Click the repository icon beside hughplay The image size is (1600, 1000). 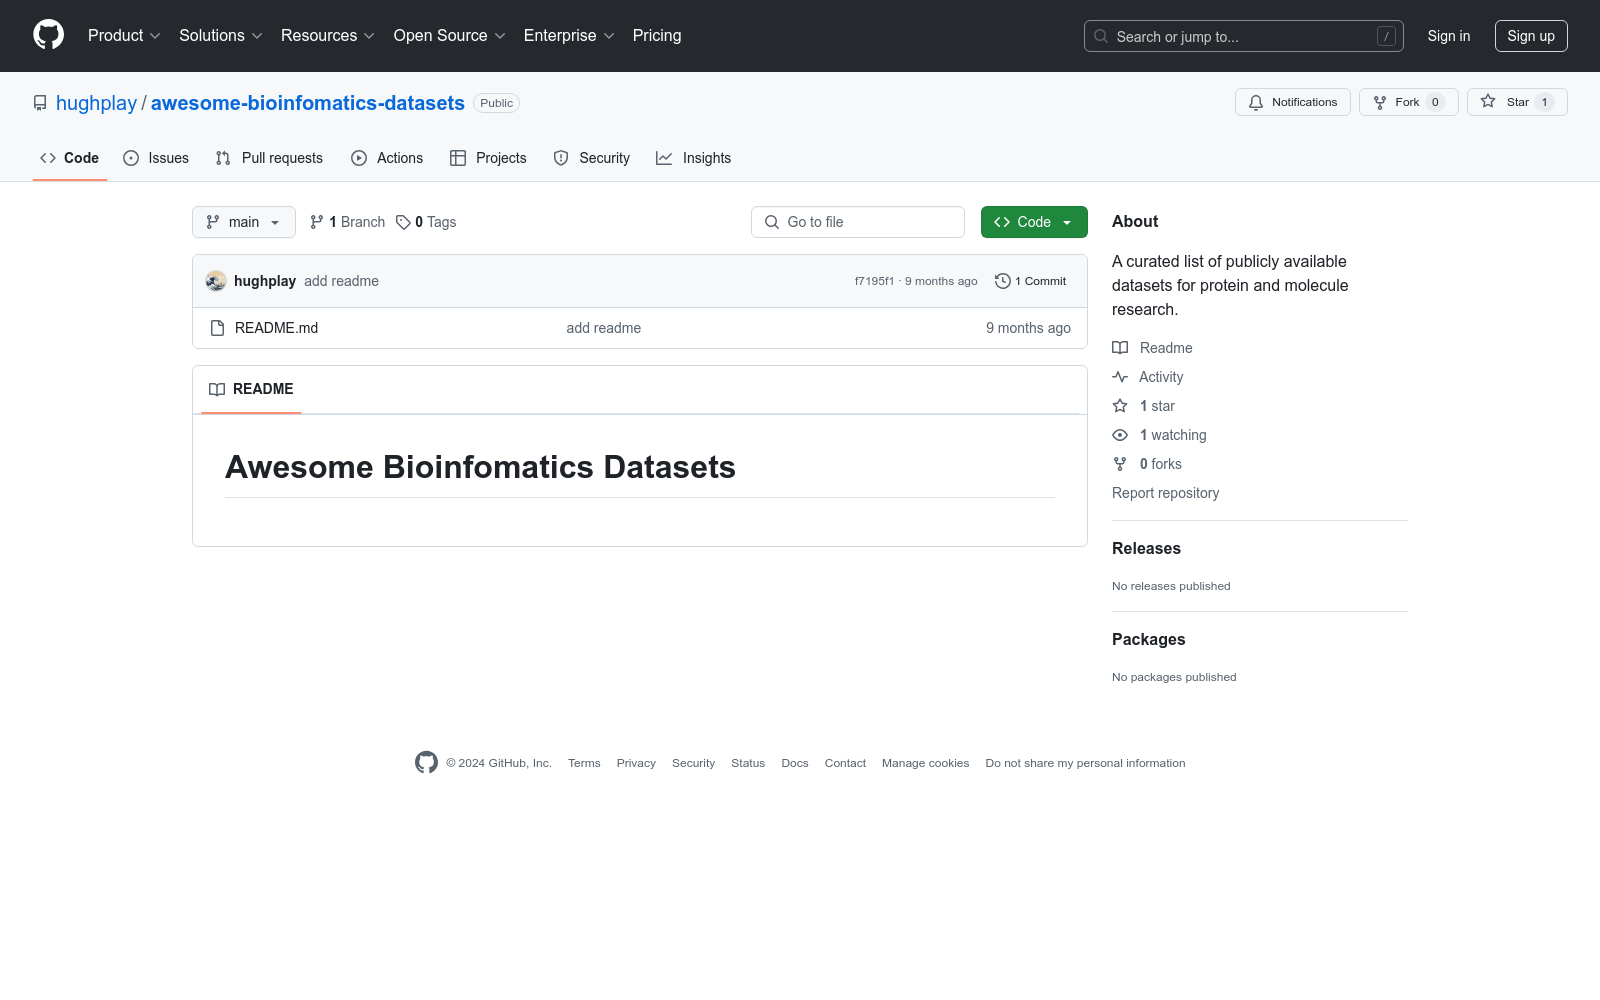coord(40,103)
